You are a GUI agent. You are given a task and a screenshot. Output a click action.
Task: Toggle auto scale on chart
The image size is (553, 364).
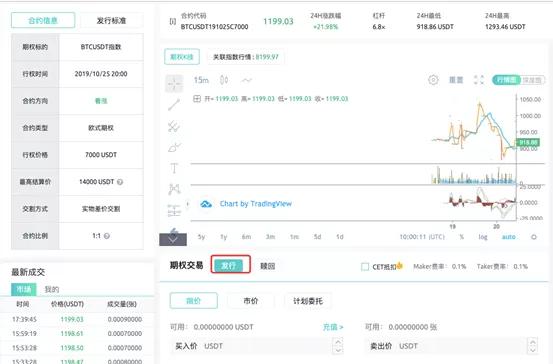pyautogui.click(x=509, y=237)
